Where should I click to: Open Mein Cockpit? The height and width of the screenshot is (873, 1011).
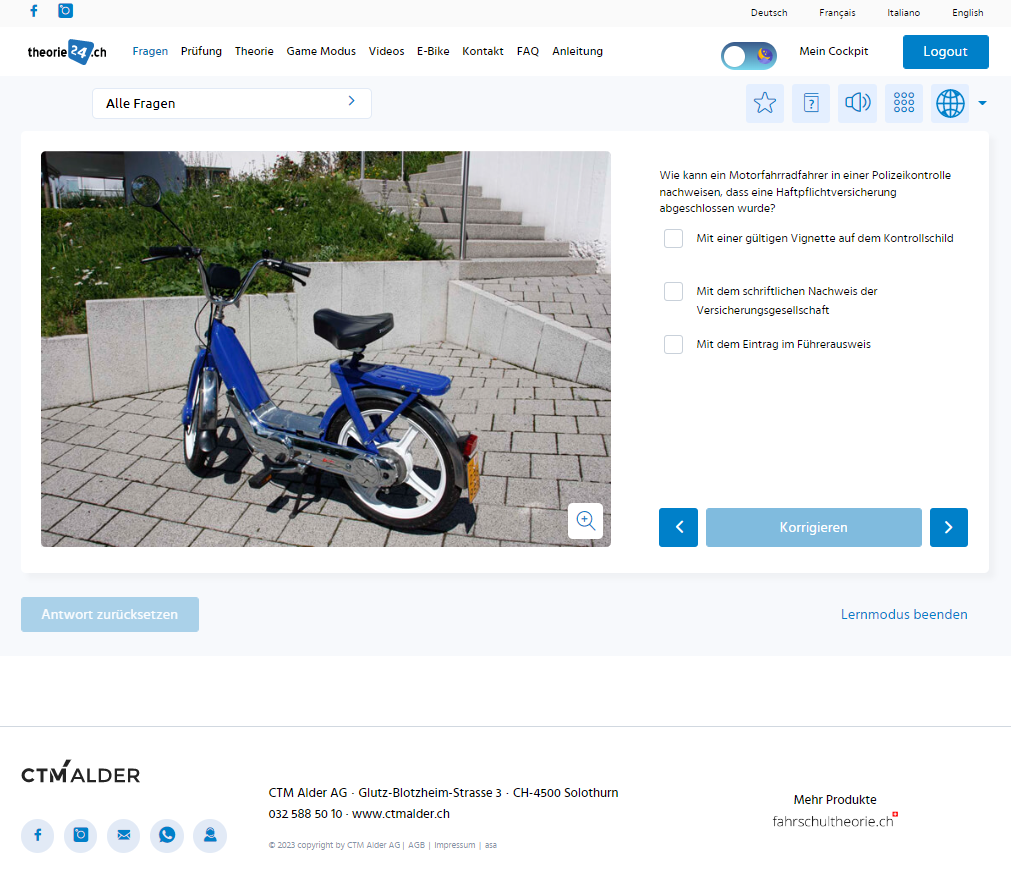[x=834, y=52]
